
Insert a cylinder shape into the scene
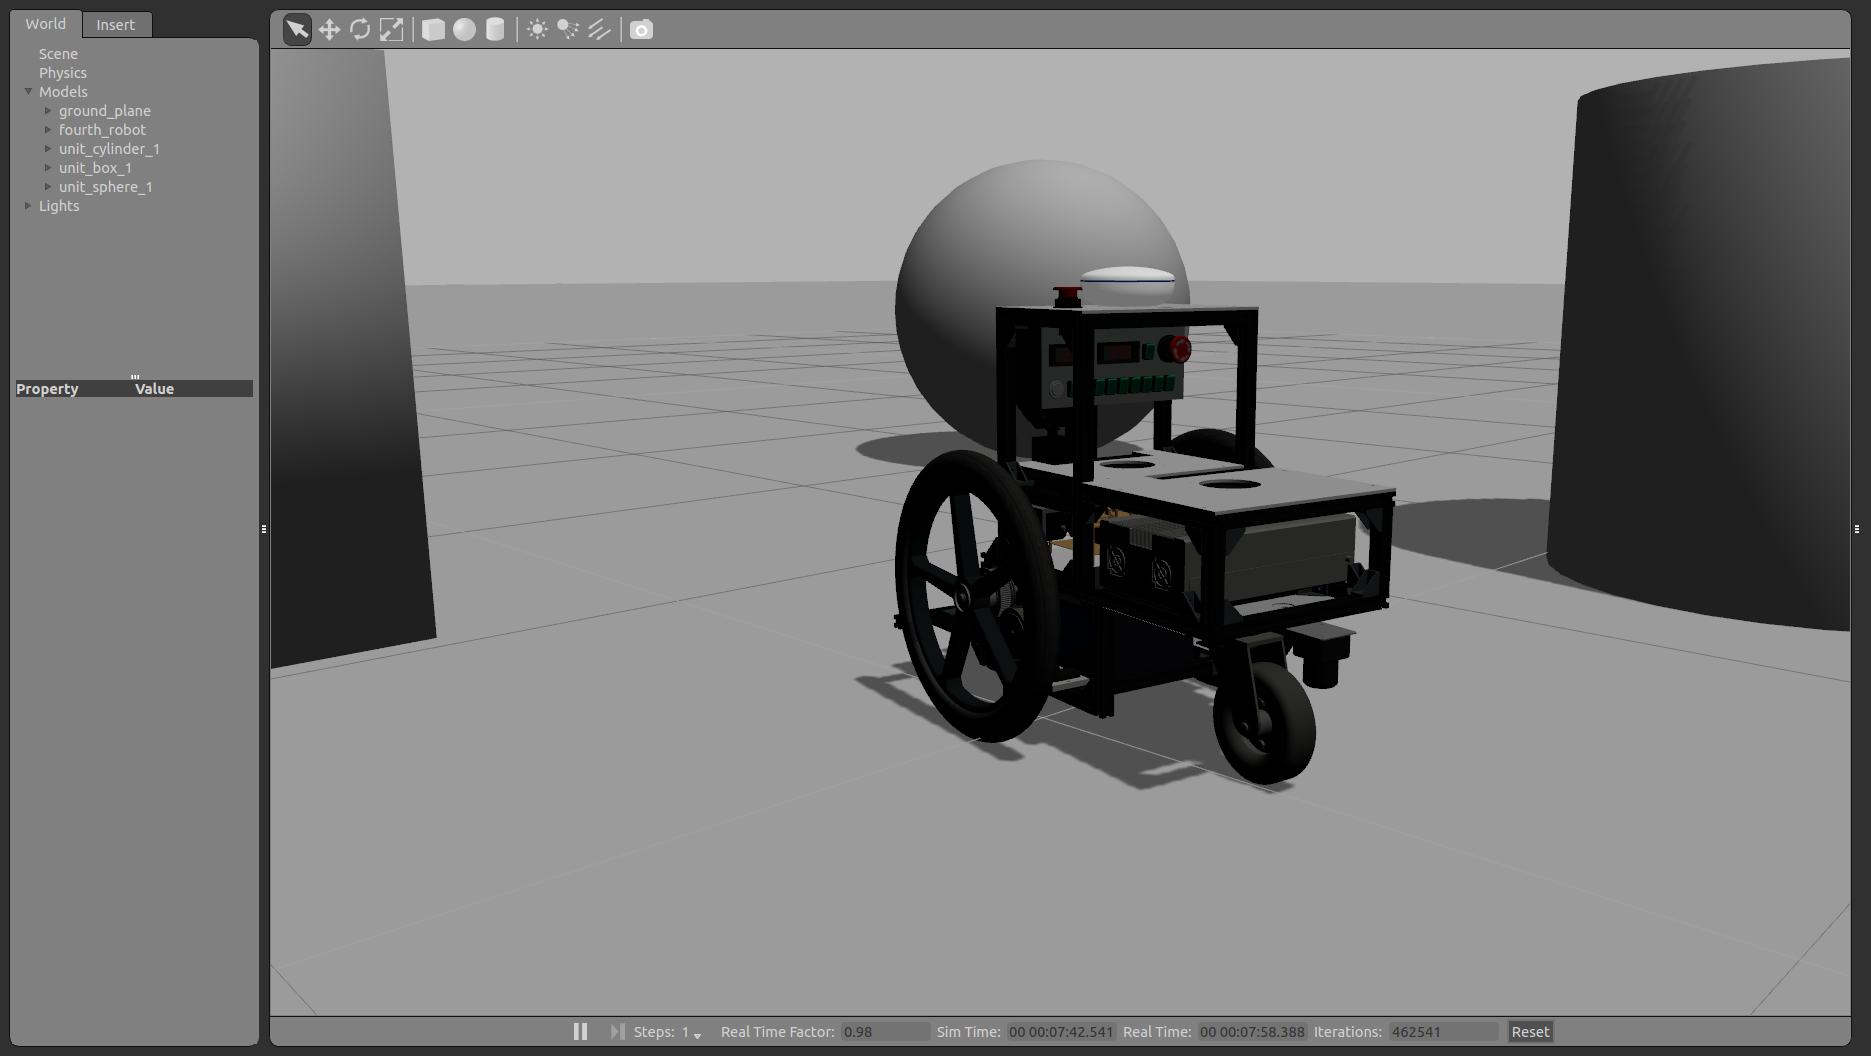[x=495, y=29]
